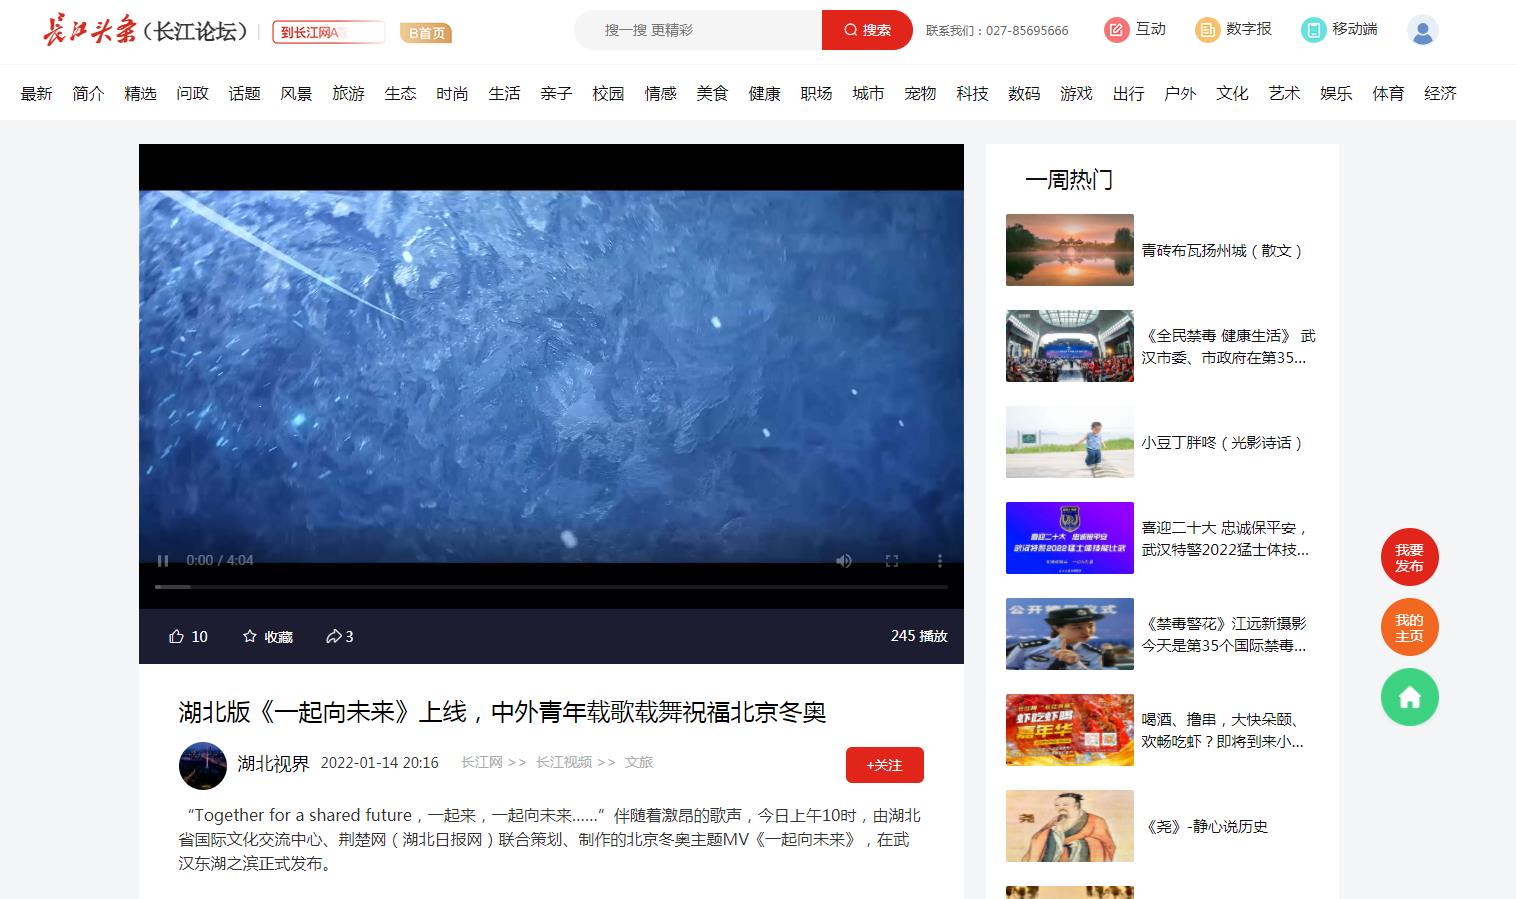Open the 数字报 icon link
The width and height of the screenshot is (1516, 899).
[1207, 30]
